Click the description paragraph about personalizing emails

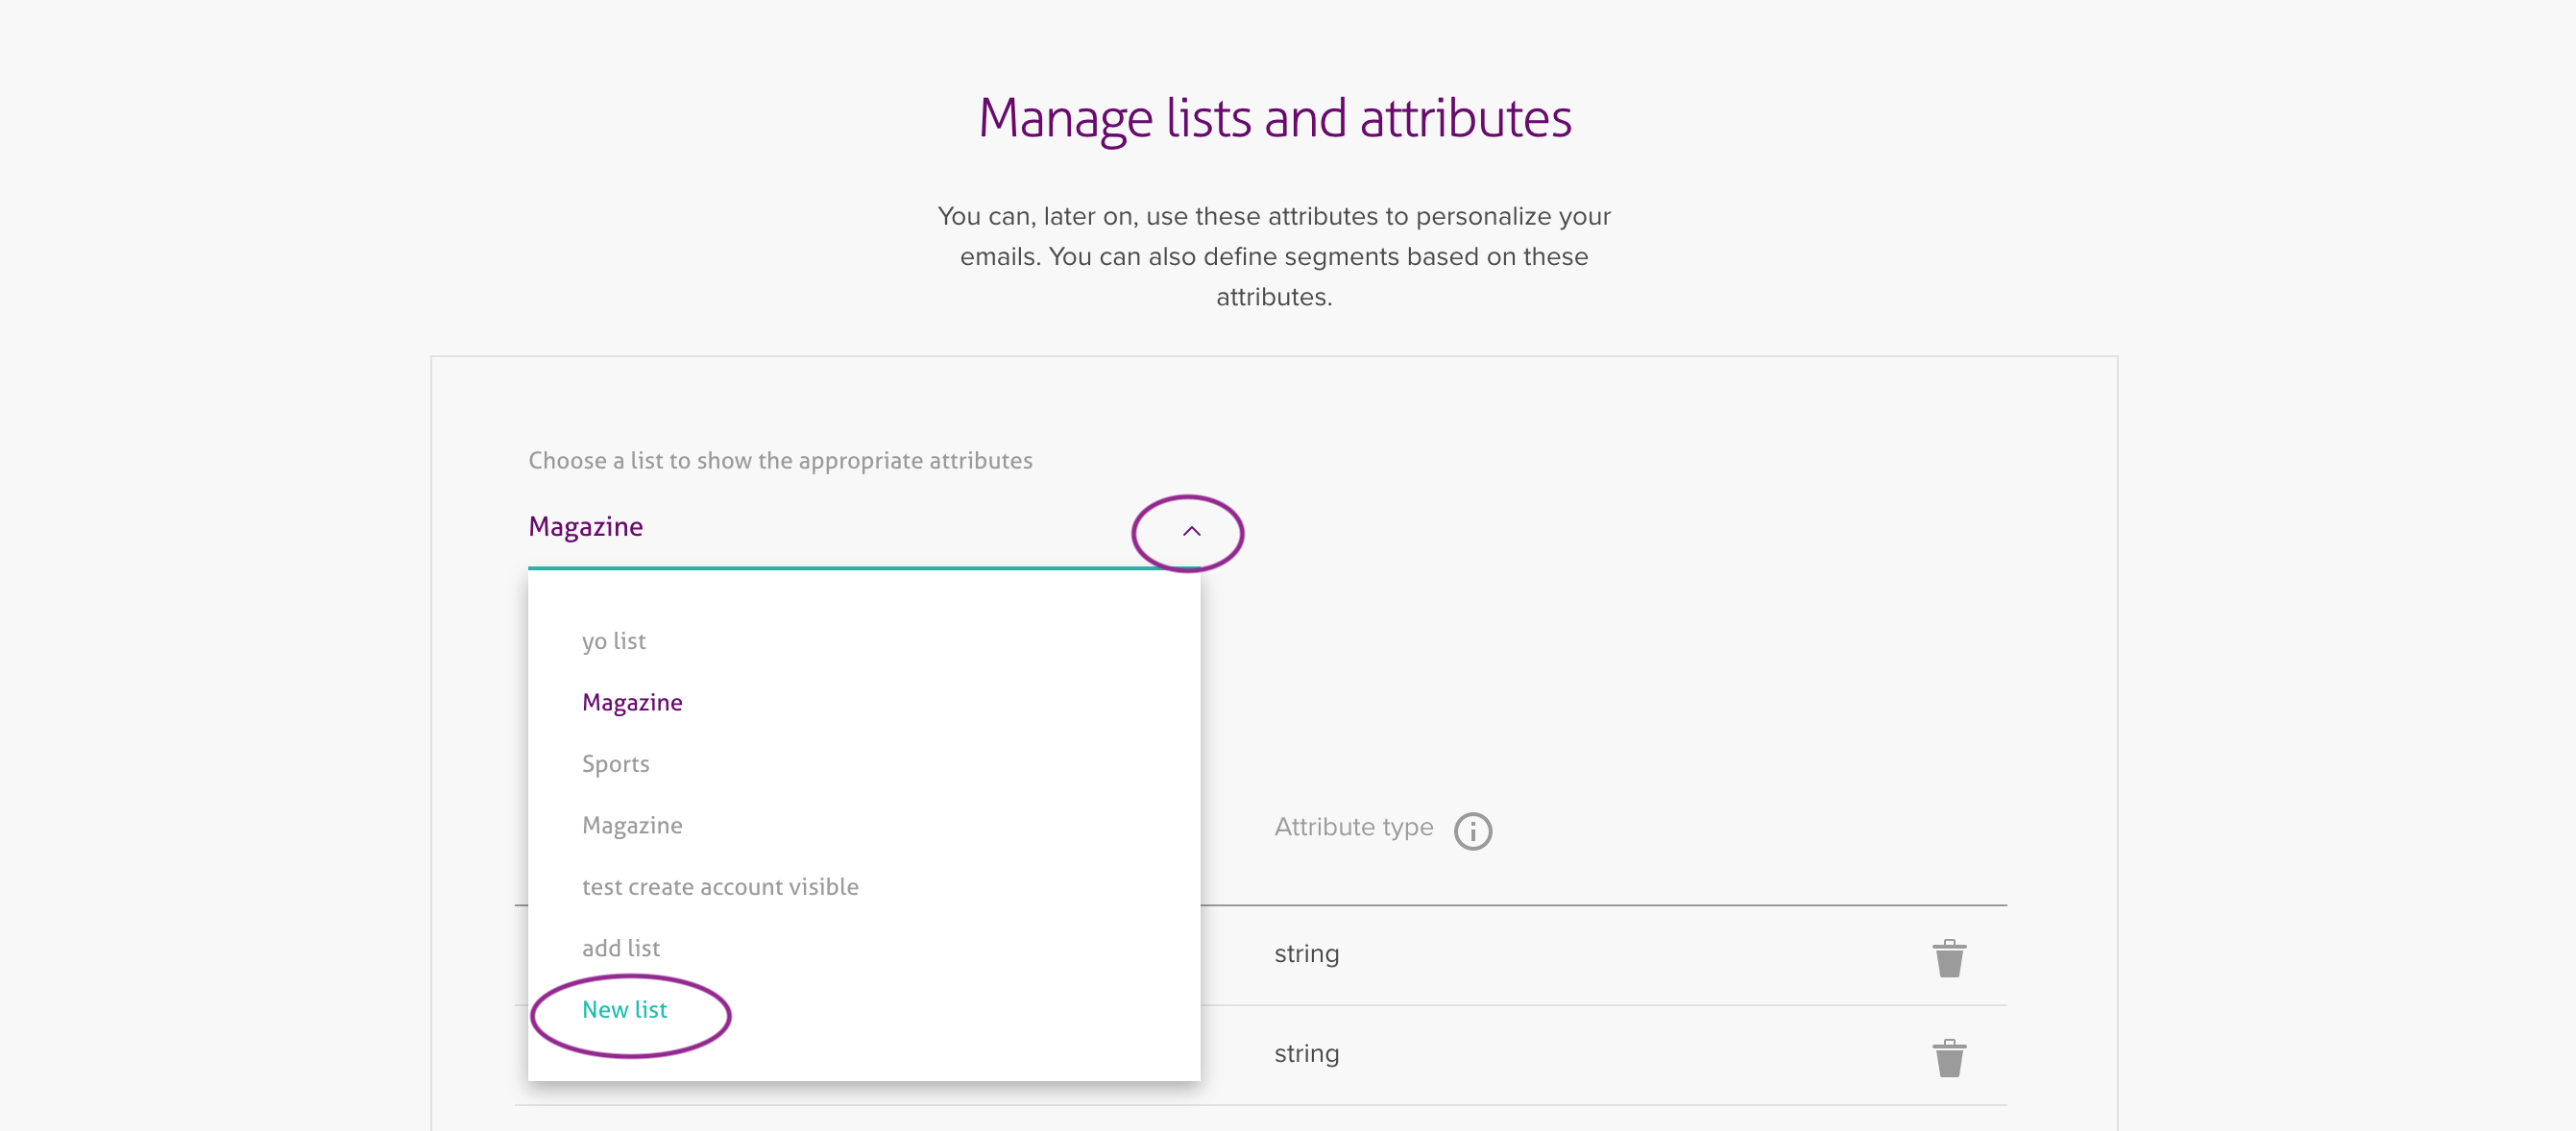[1274, 256]
